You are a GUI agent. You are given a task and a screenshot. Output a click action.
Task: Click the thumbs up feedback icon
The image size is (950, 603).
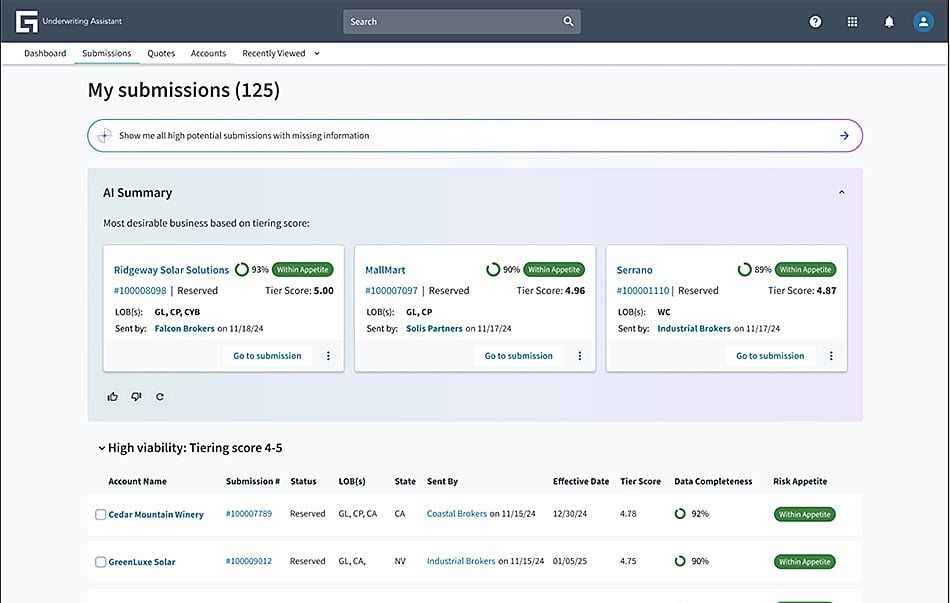click(112, 397)
